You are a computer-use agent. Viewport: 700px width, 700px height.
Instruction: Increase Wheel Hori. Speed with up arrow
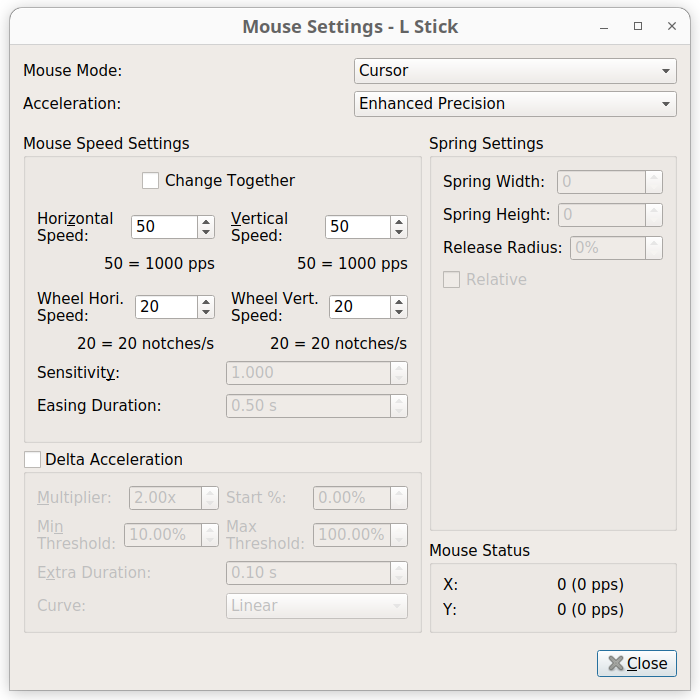coord(206,301)
